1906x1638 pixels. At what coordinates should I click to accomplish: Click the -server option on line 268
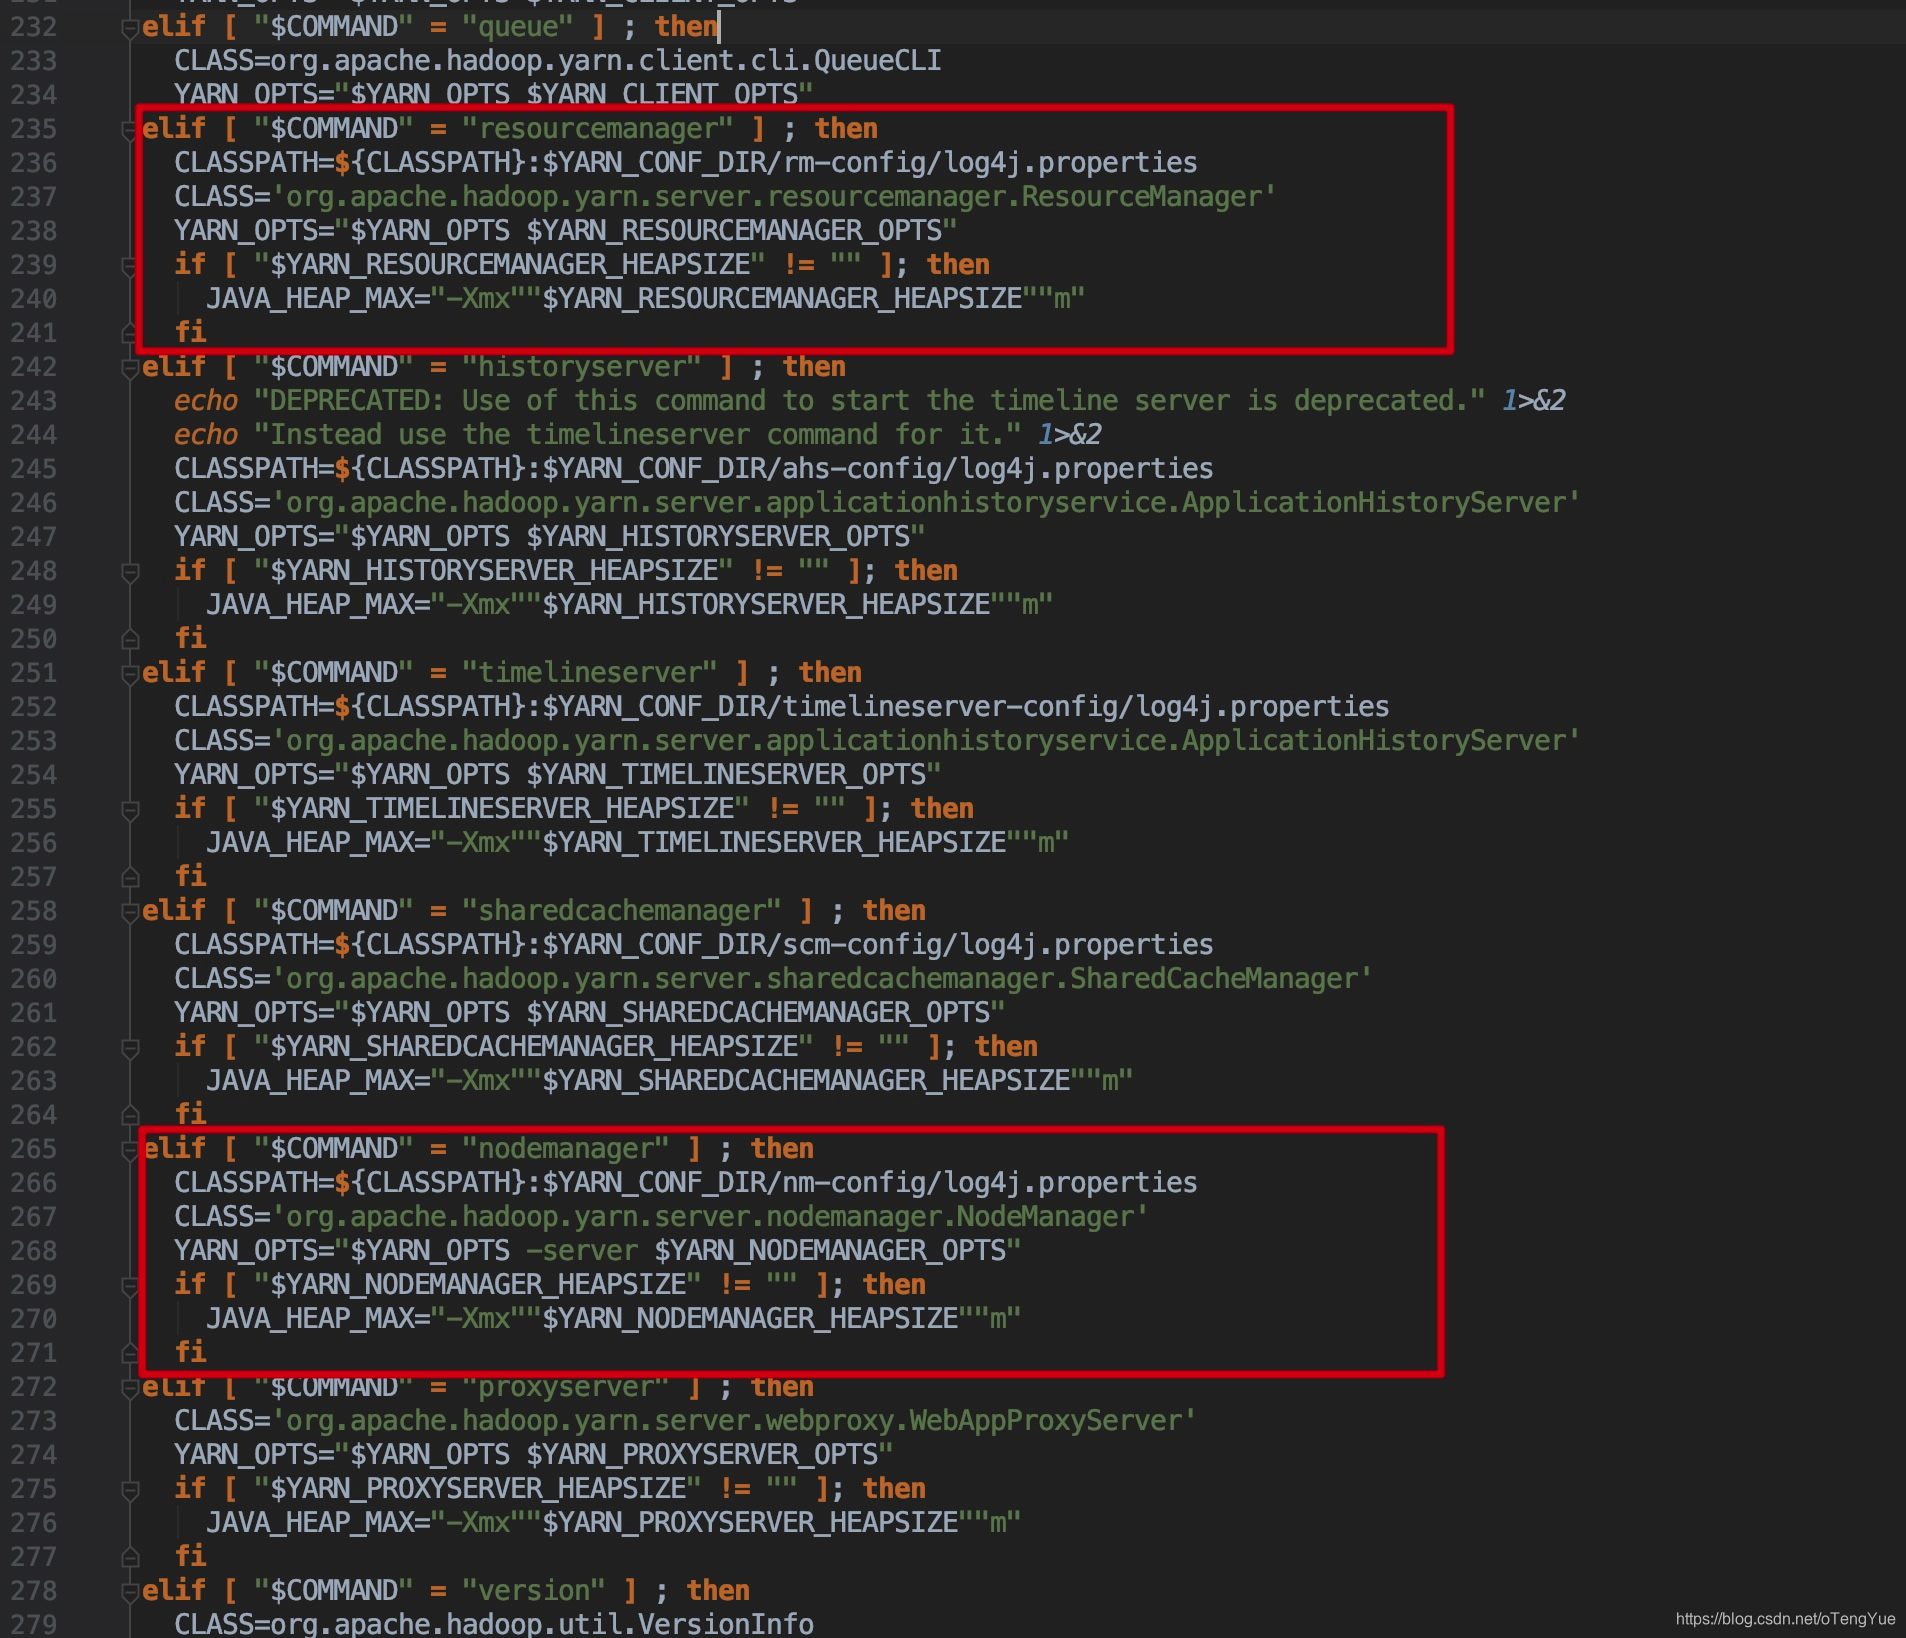[582, 1251]
